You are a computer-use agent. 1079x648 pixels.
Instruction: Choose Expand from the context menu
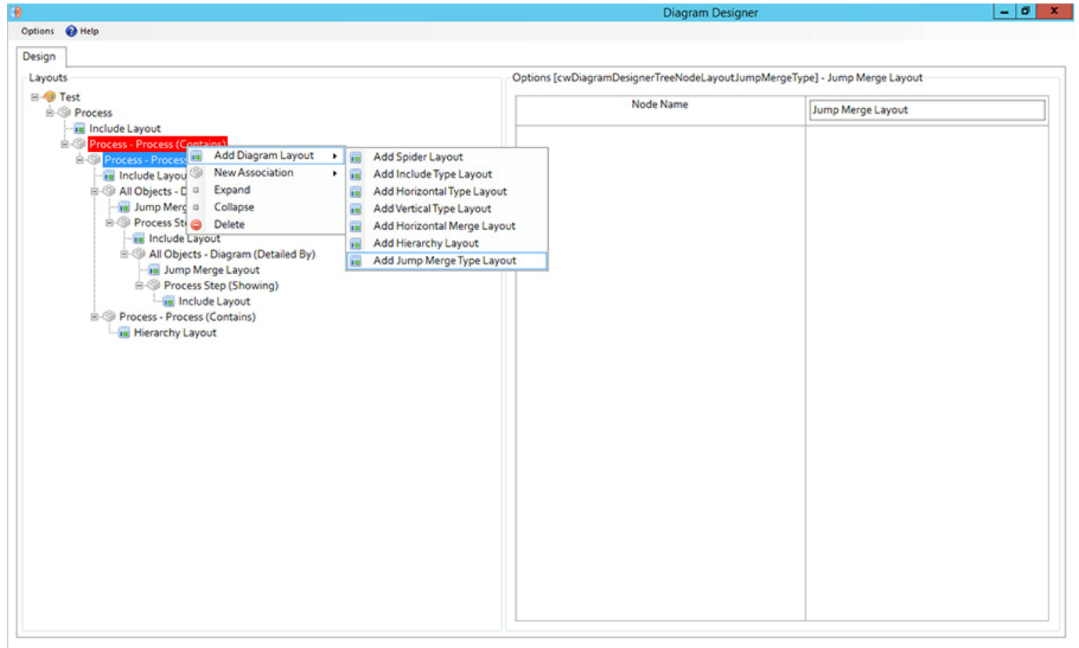coord(232,190)
